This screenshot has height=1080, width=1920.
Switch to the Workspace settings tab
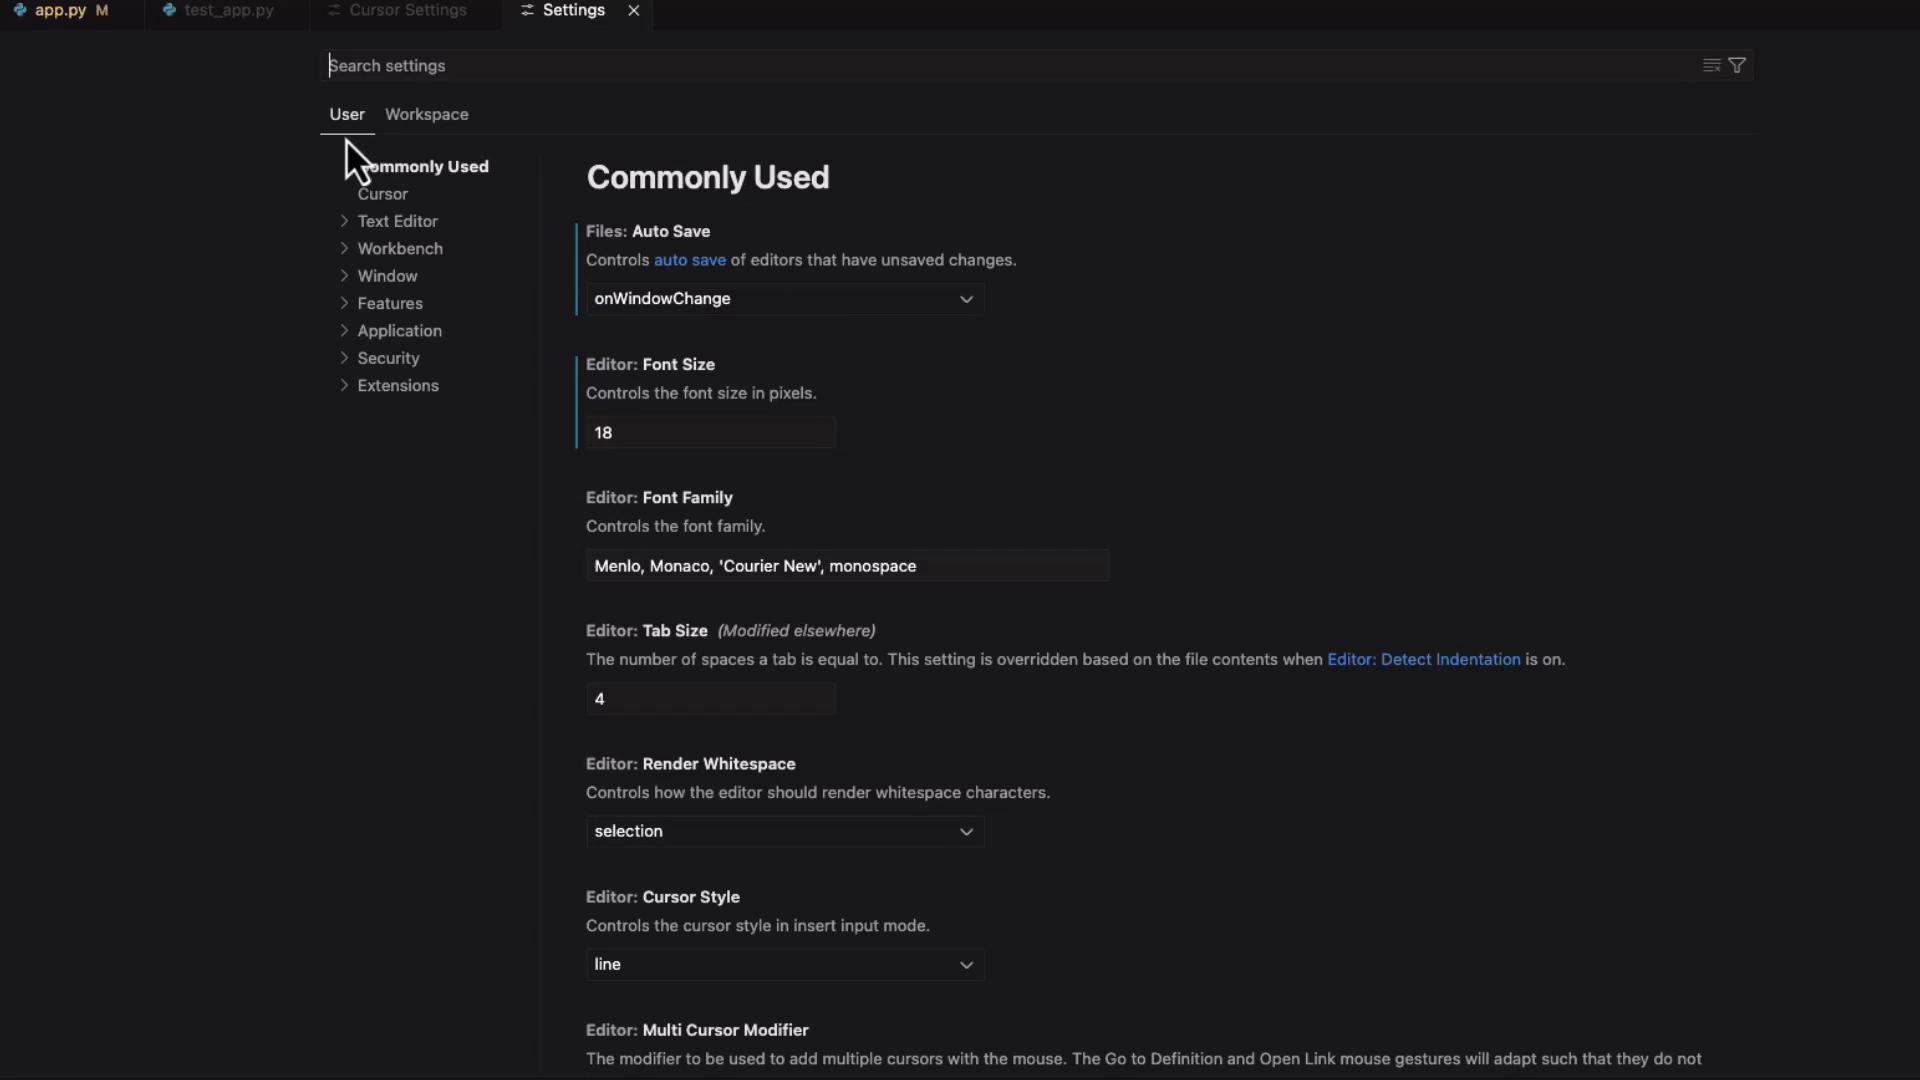(426, 114)
